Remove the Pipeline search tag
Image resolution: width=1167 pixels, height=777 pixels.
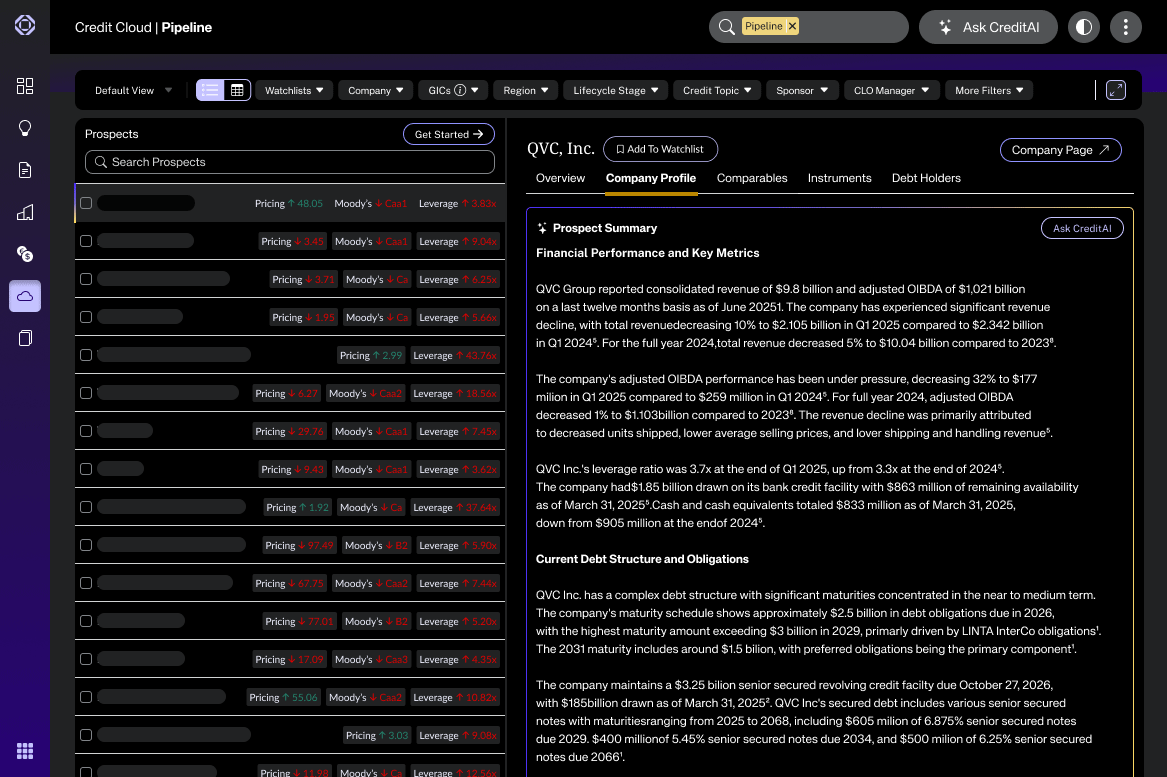pos(792,26)
